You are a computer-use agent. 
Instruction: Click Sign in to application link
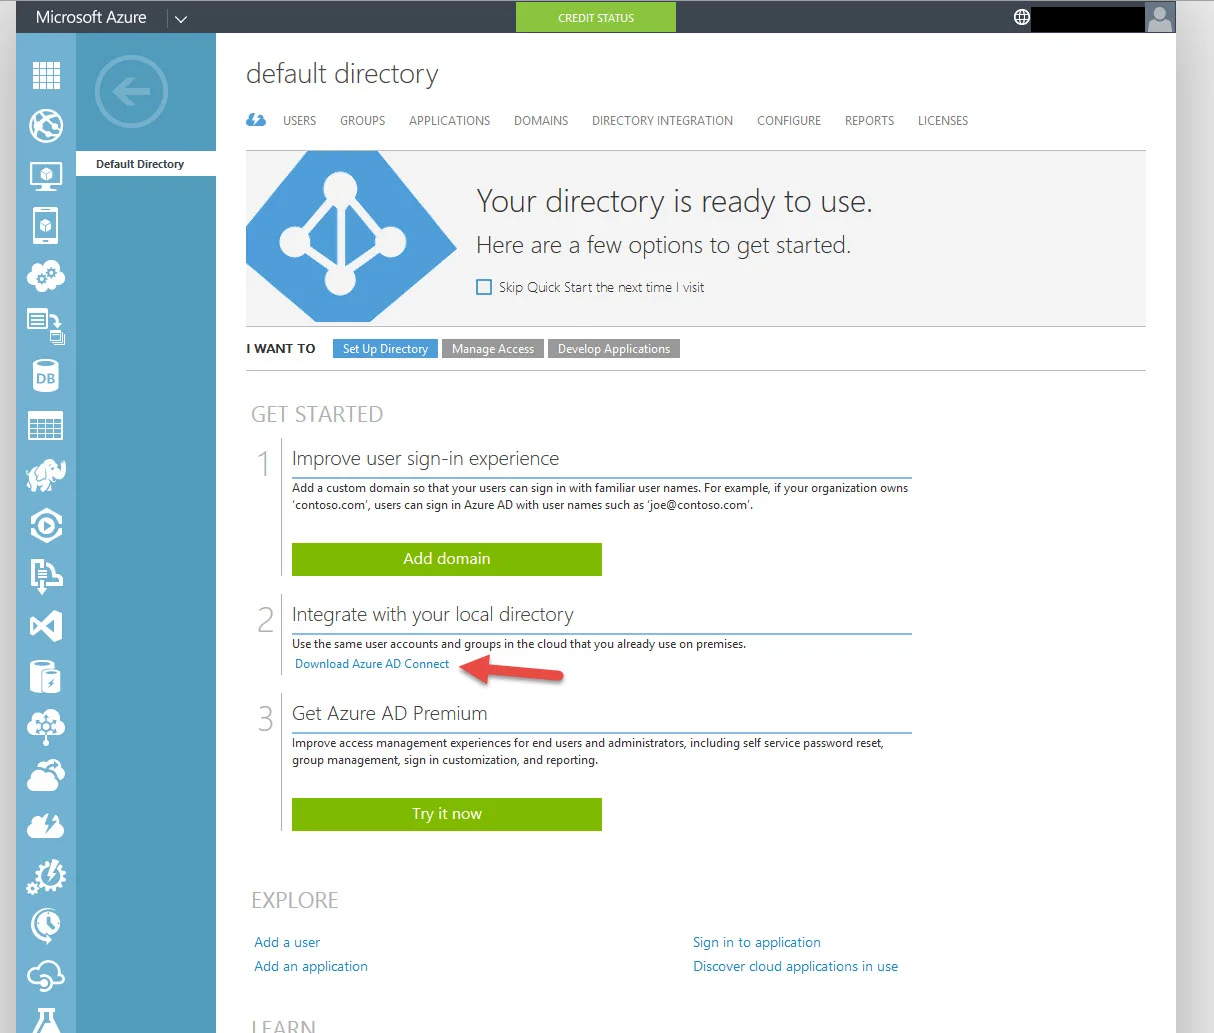(x=757, y=942)
